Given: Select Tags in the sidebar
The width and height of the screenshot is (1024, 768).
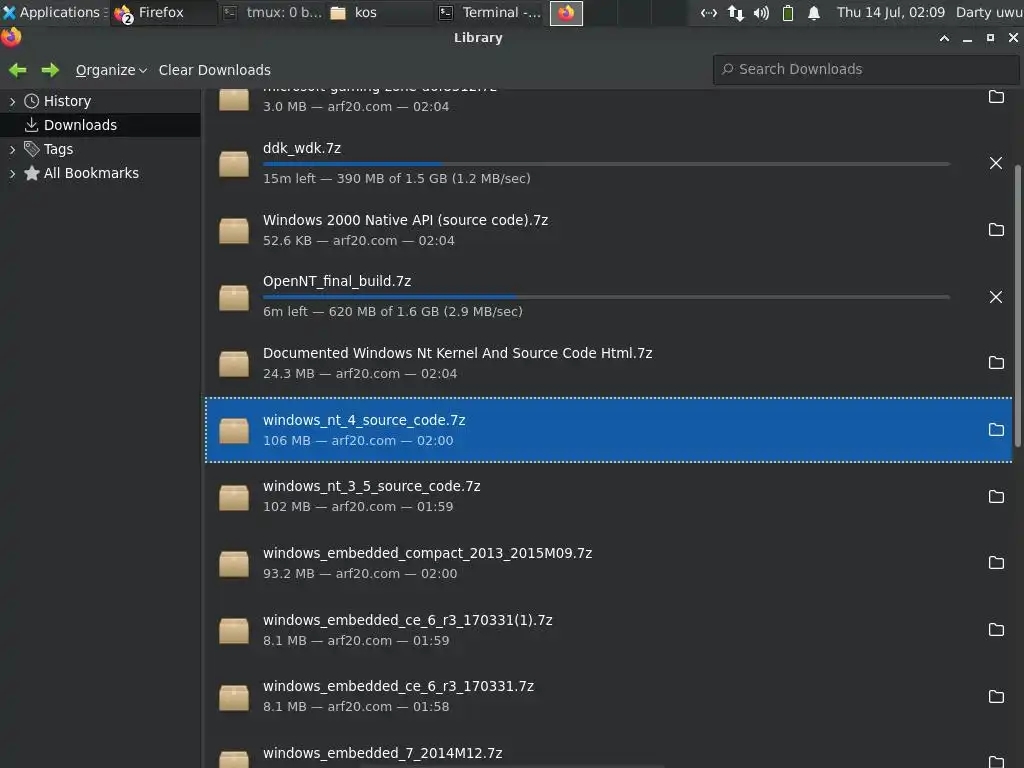Looking at the screenshot, I should (x=58, y=150).
